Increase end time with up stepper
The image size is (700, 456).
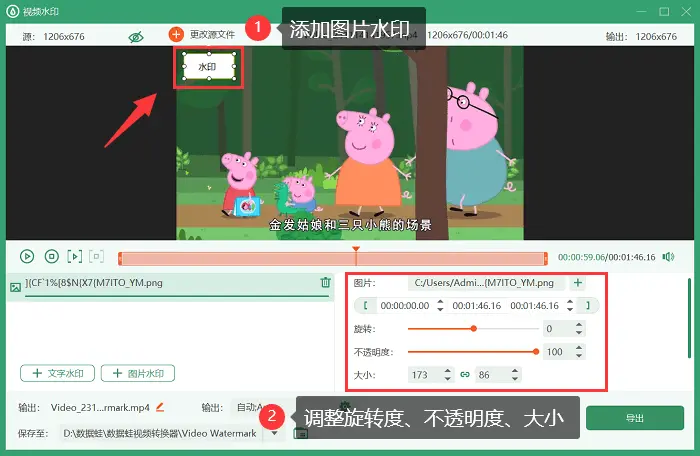pos(570,302)
